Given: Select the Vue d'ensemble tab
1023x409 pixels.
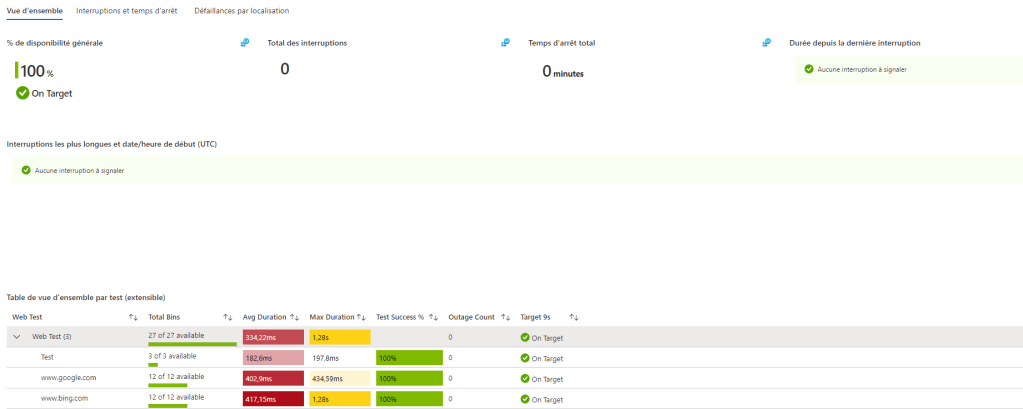Looking at the screenshot, I should 34,11.
